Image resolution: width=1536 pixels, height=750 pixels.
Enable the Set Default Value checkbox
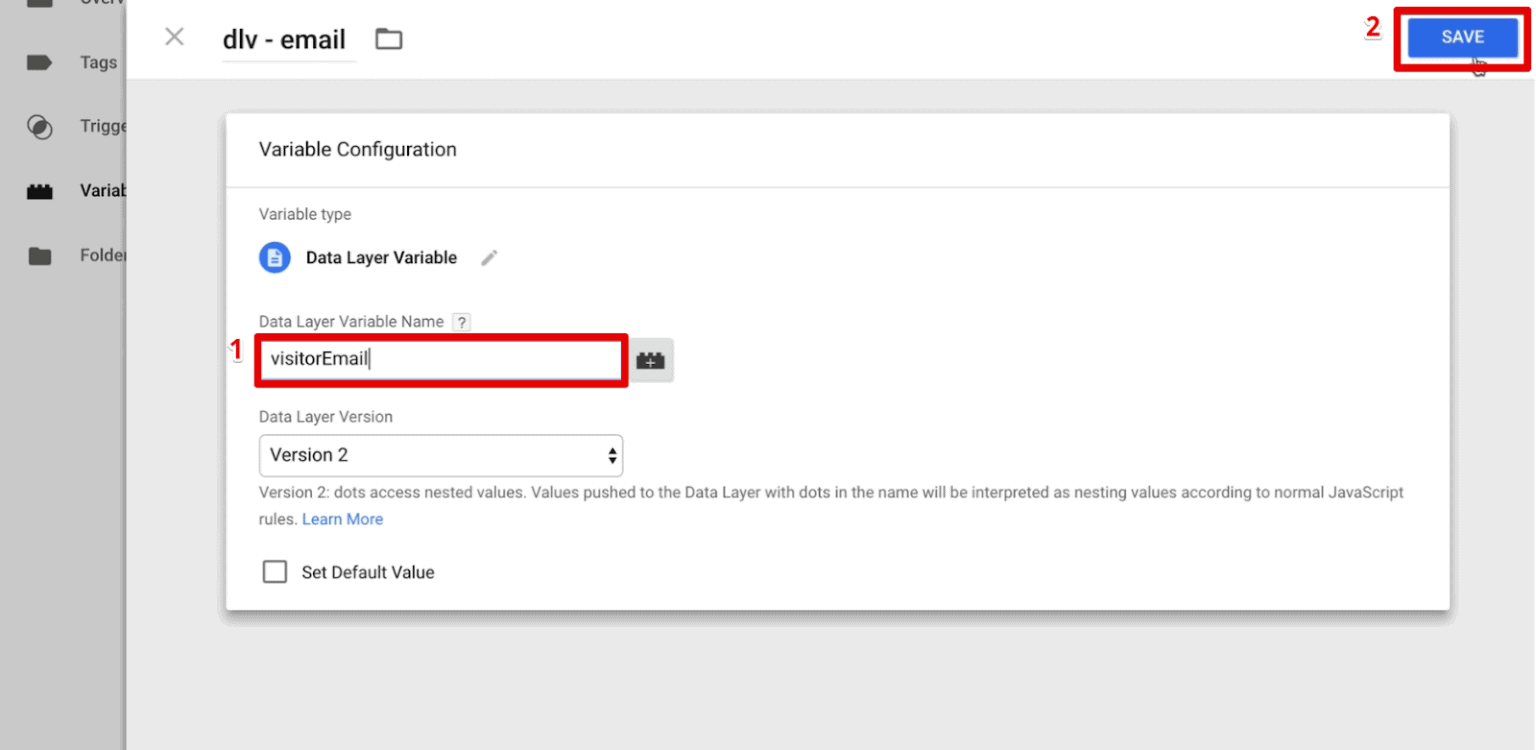(x=275, y=571)
